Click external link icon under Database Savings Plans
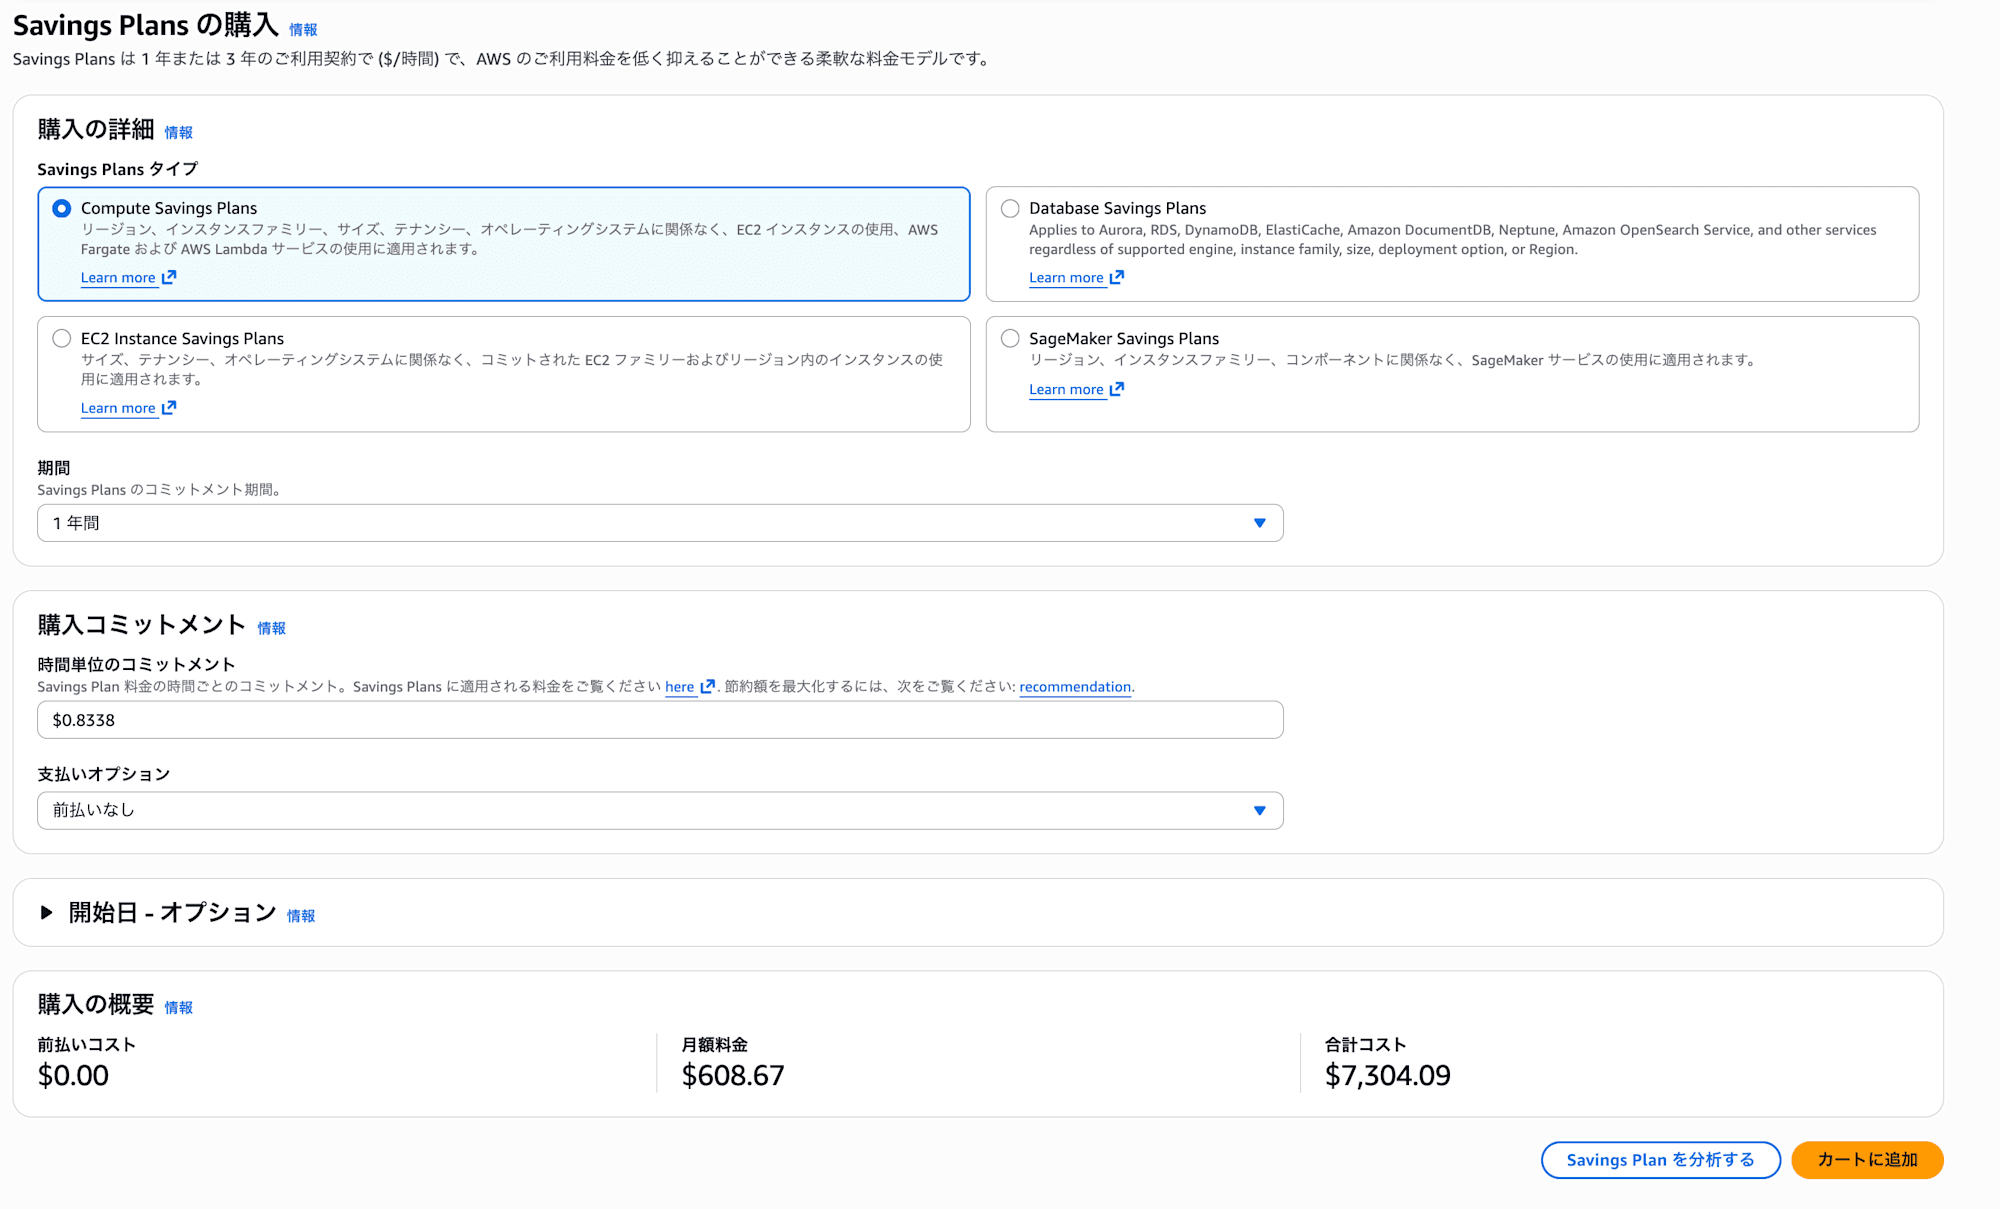This screenshot has width=2000, height=1209. click(x=1117, y=277)
